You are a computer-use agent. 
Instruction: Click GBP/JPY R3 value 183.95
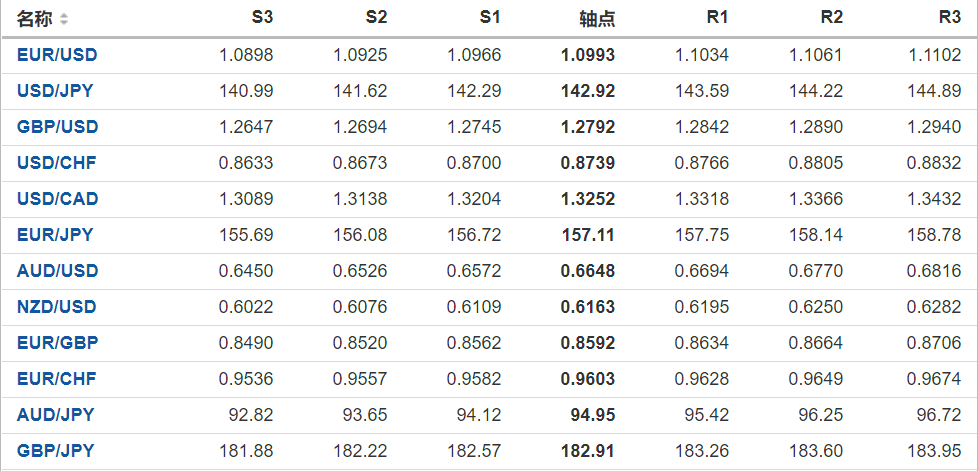(936, 451)
